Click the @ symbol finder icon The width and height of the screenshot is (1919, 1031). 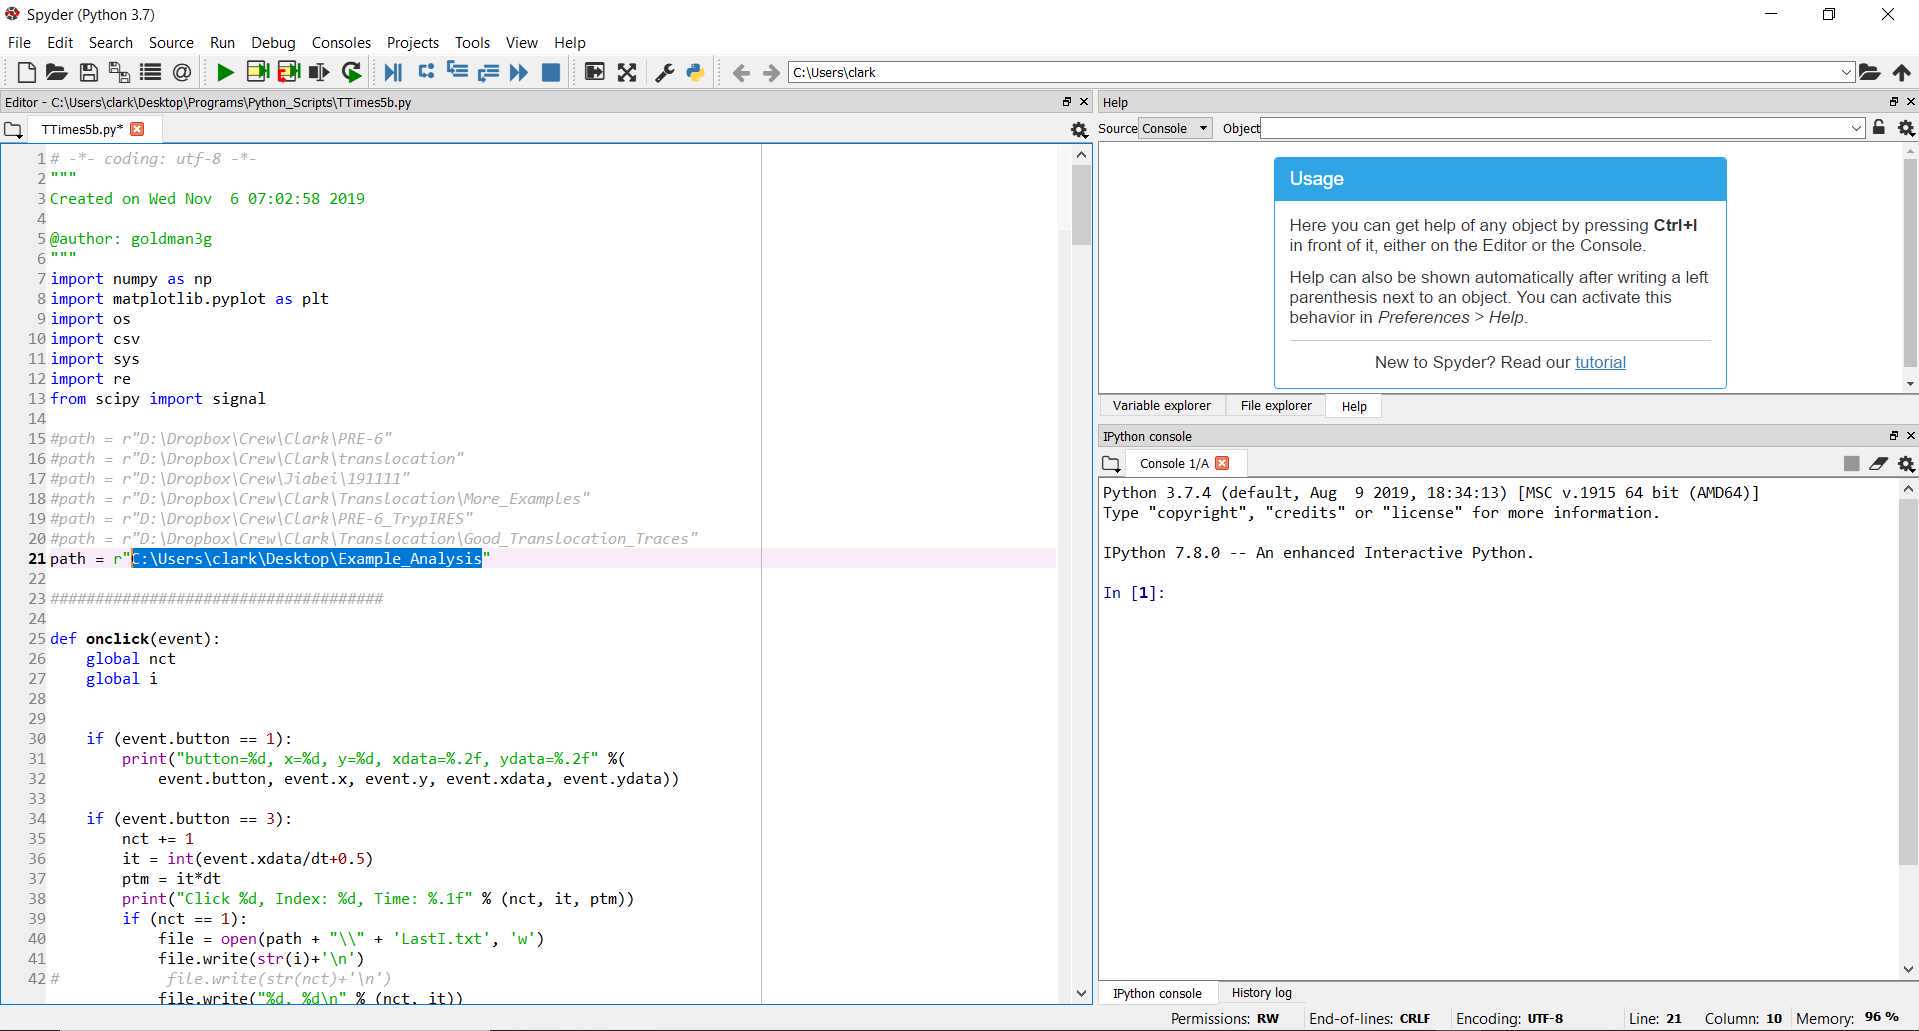click(181, 72)
